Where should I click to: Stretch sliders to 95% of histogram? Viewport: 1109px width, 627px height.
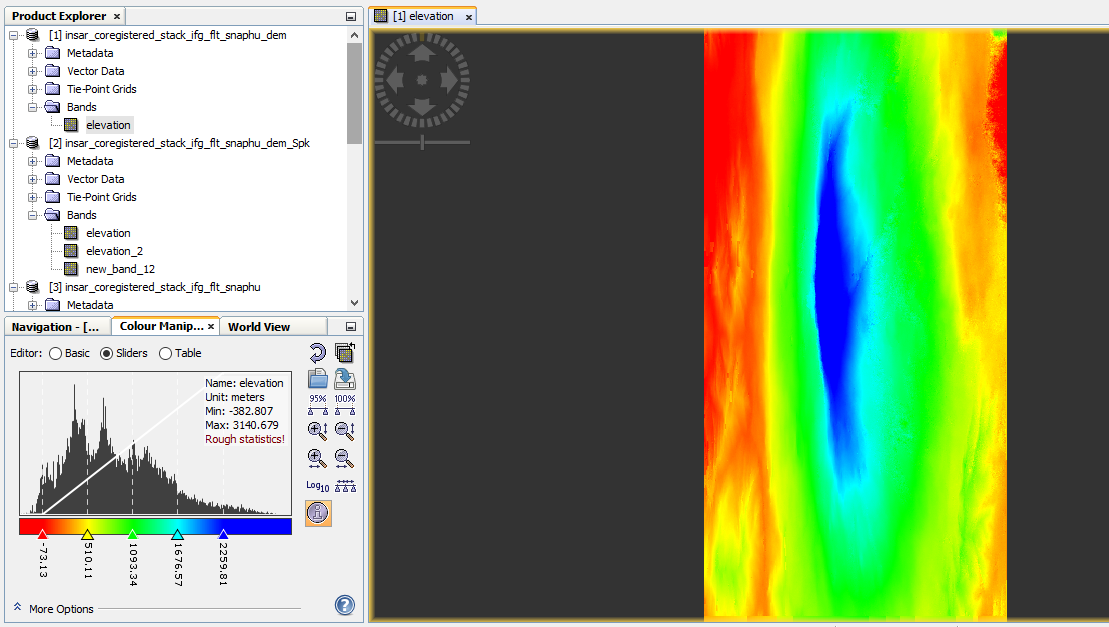(x=317, y=405)
